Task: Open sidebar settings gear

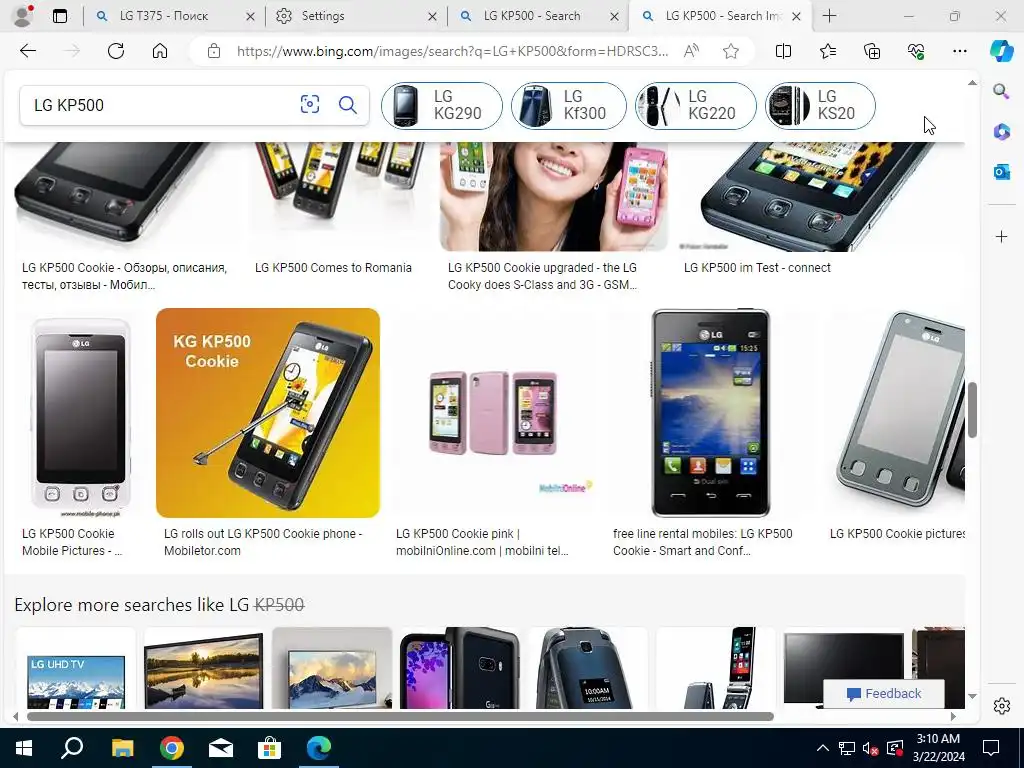Action: point(1001,706)
